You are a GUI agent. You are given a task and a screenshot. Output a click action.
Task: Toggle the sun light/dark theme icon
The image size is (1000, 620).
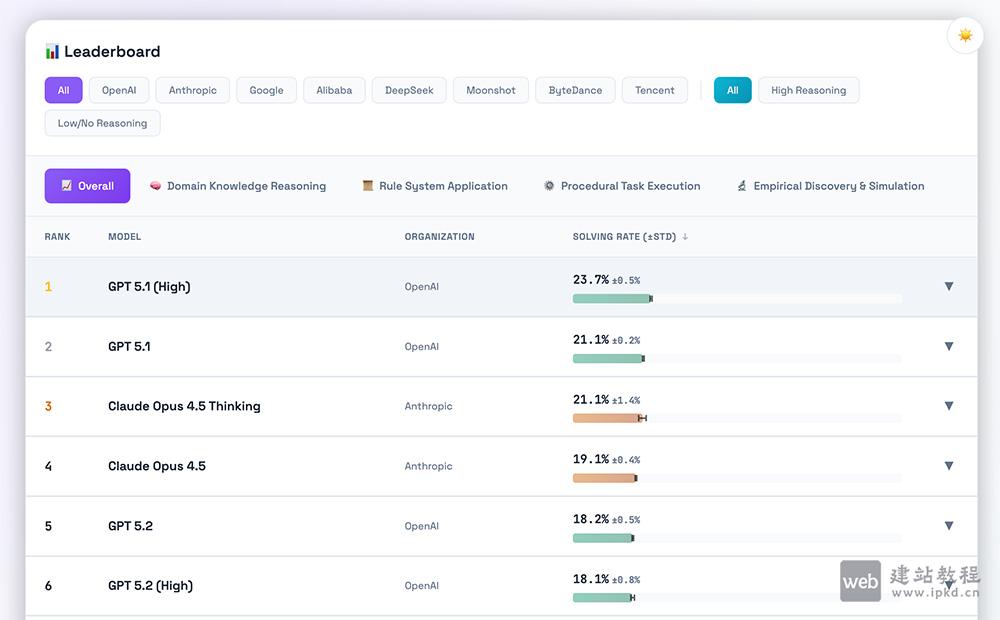tap(965, 35)
